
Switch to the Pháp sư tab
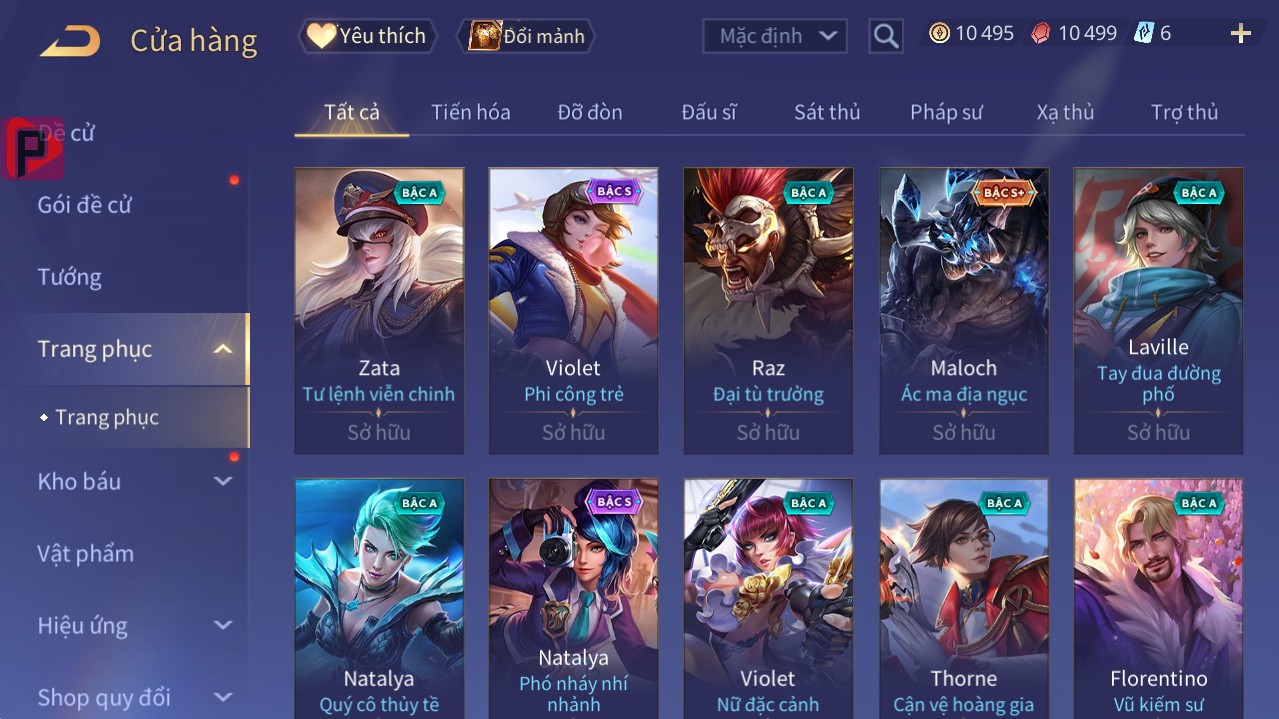click(946, 112)
